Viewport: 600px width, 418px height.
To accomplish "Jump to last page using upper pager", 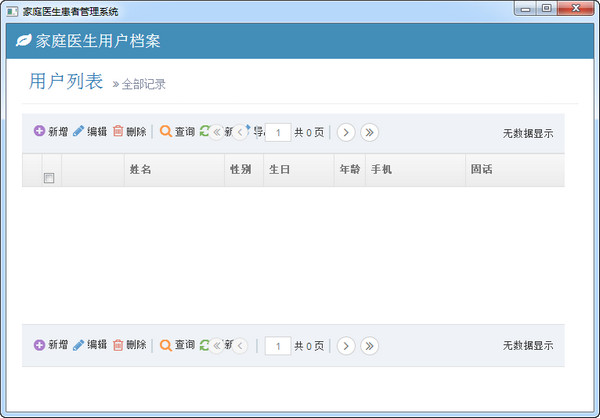I will point(369,132).
